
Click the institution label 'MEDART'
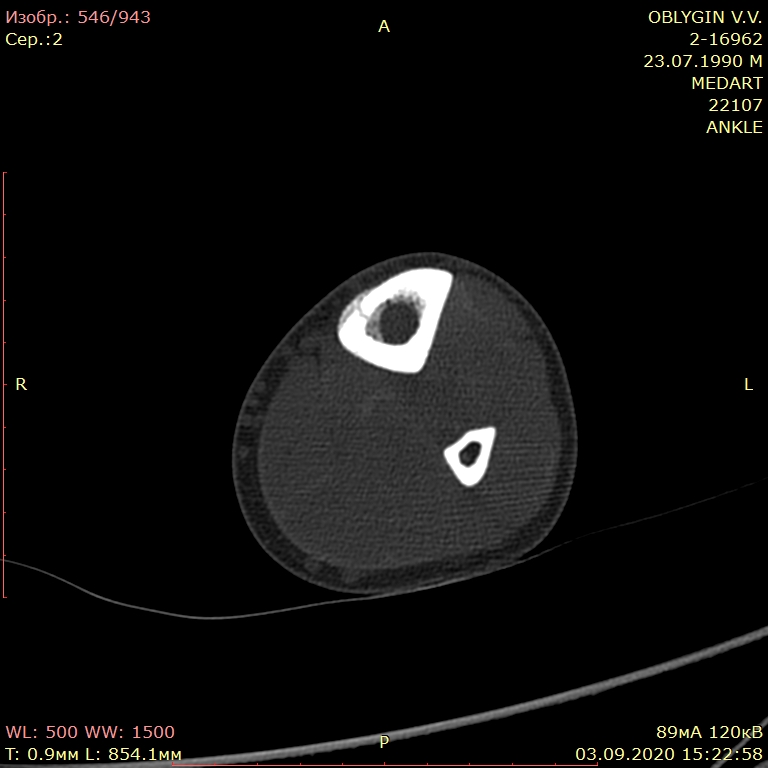[727, 83]
